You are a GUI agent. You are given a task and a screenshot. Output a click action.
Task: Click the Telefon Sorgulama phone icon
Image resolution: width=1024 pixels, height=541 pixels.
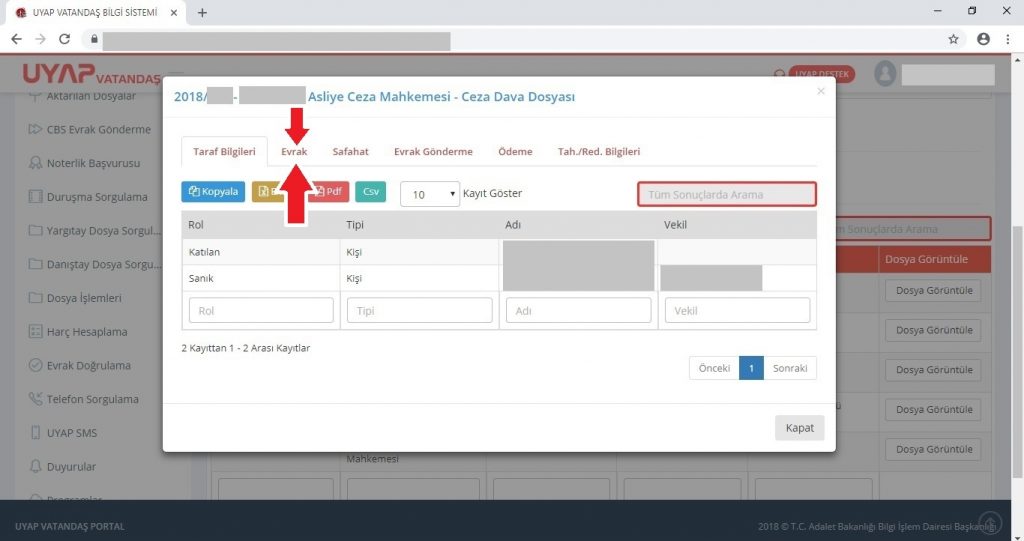click(x=37, y=399)
